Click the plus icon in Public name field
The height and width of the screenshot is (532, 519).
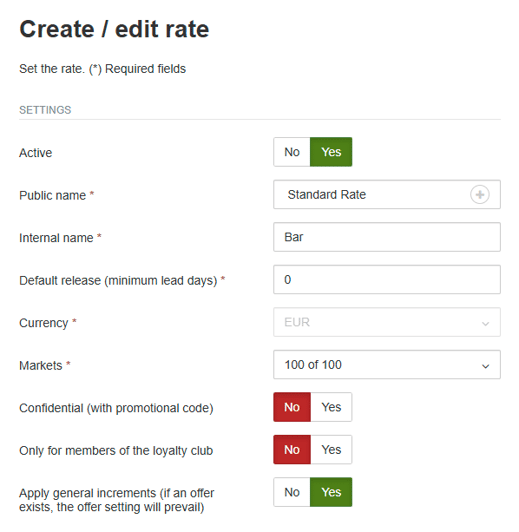pos(479,195)
